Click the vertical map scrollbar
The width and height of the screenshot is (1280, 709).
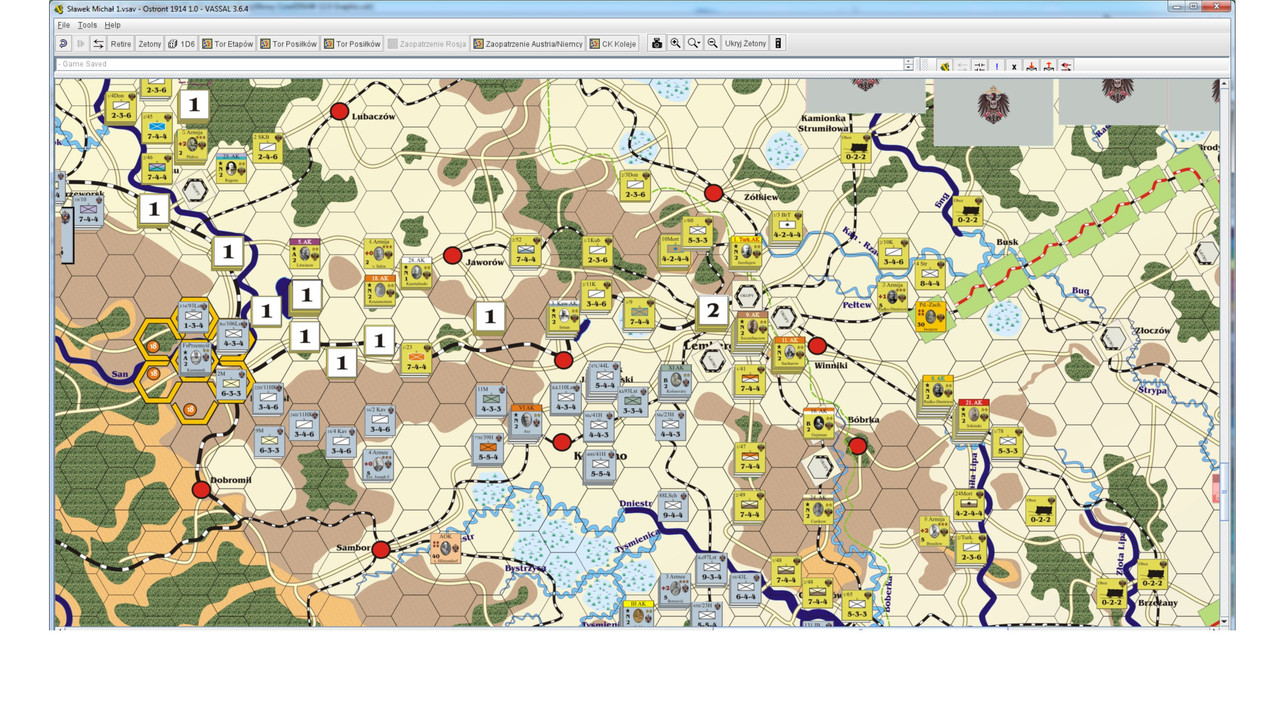(1225, 352)
